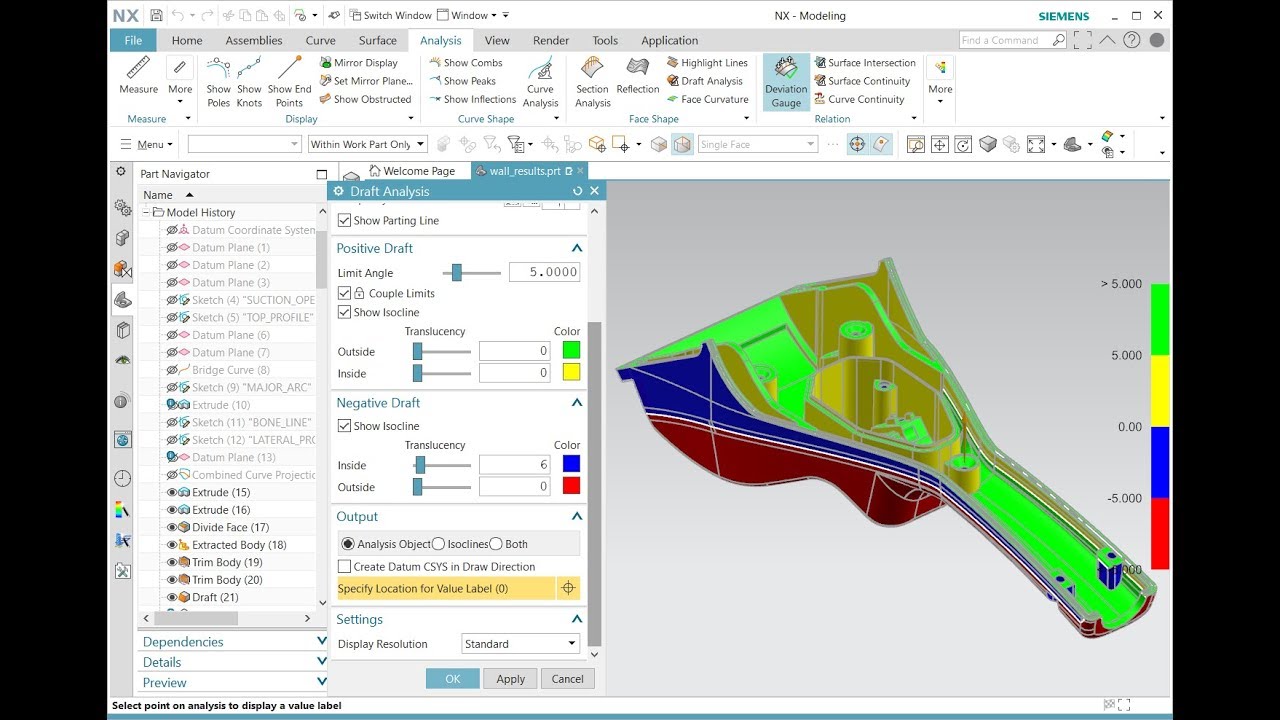Reset the Draft Analysis dialog
This screenshot has height=720, width=1280.
coord(577,191)
